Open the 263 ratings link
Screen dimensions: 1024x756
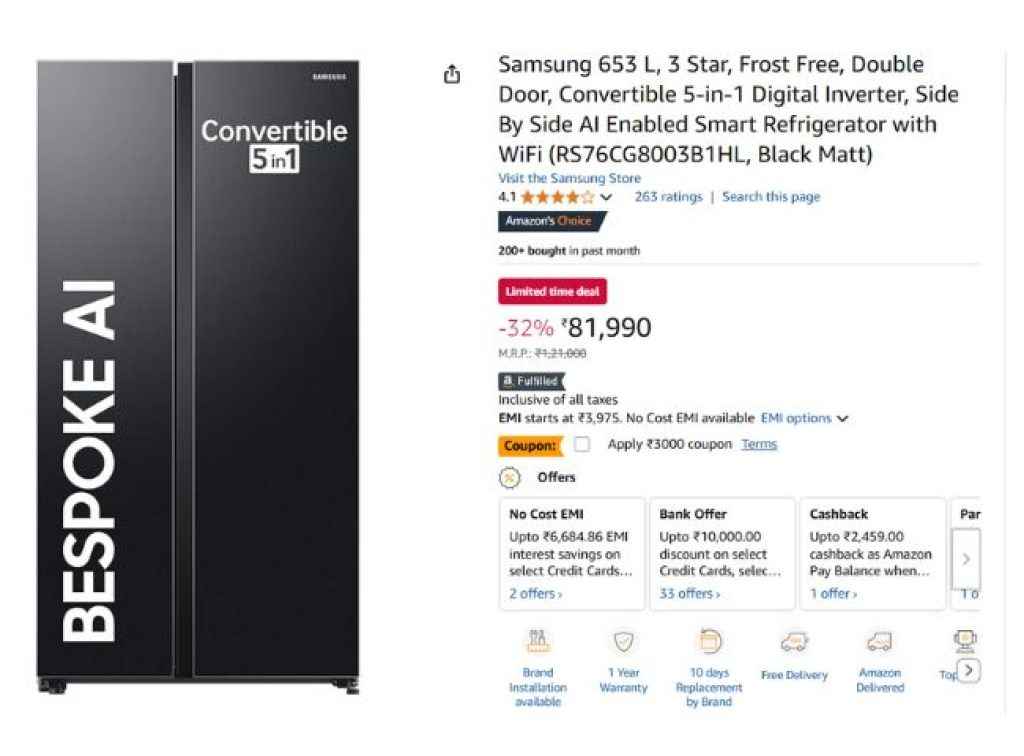[x=668, y=197]
